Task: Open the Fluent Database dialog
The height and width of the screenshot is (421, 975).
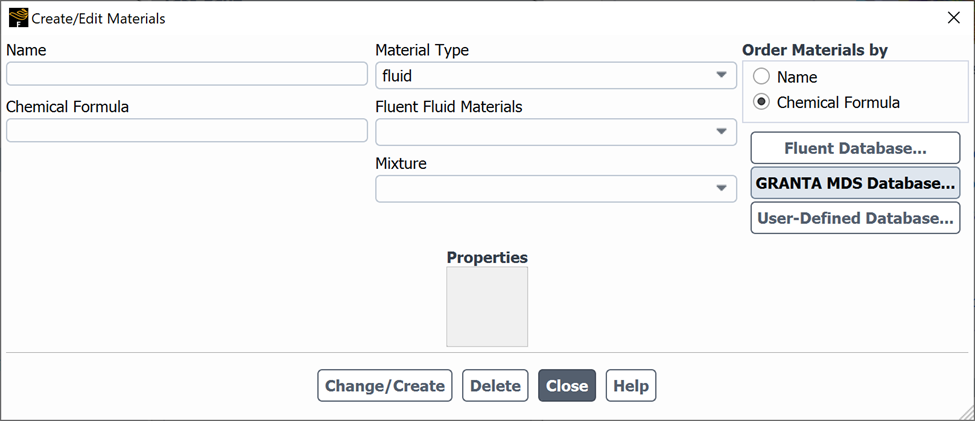Action: point(855,148)
